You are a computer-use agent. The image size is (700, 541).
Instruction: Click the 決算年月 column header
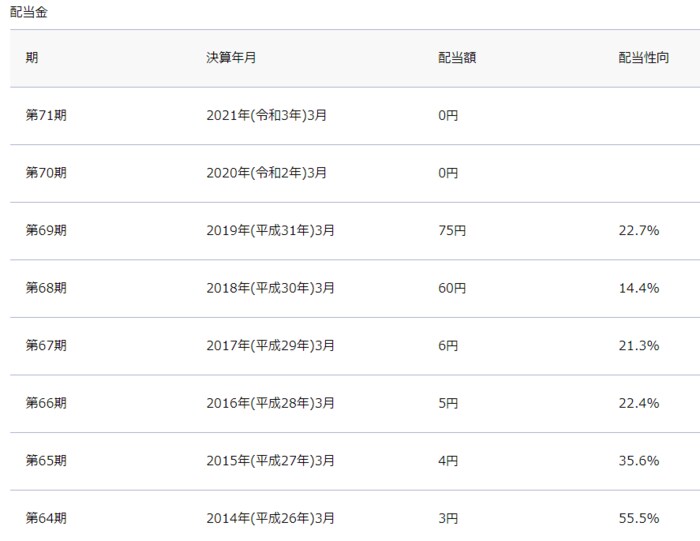[x=231, y=57]
